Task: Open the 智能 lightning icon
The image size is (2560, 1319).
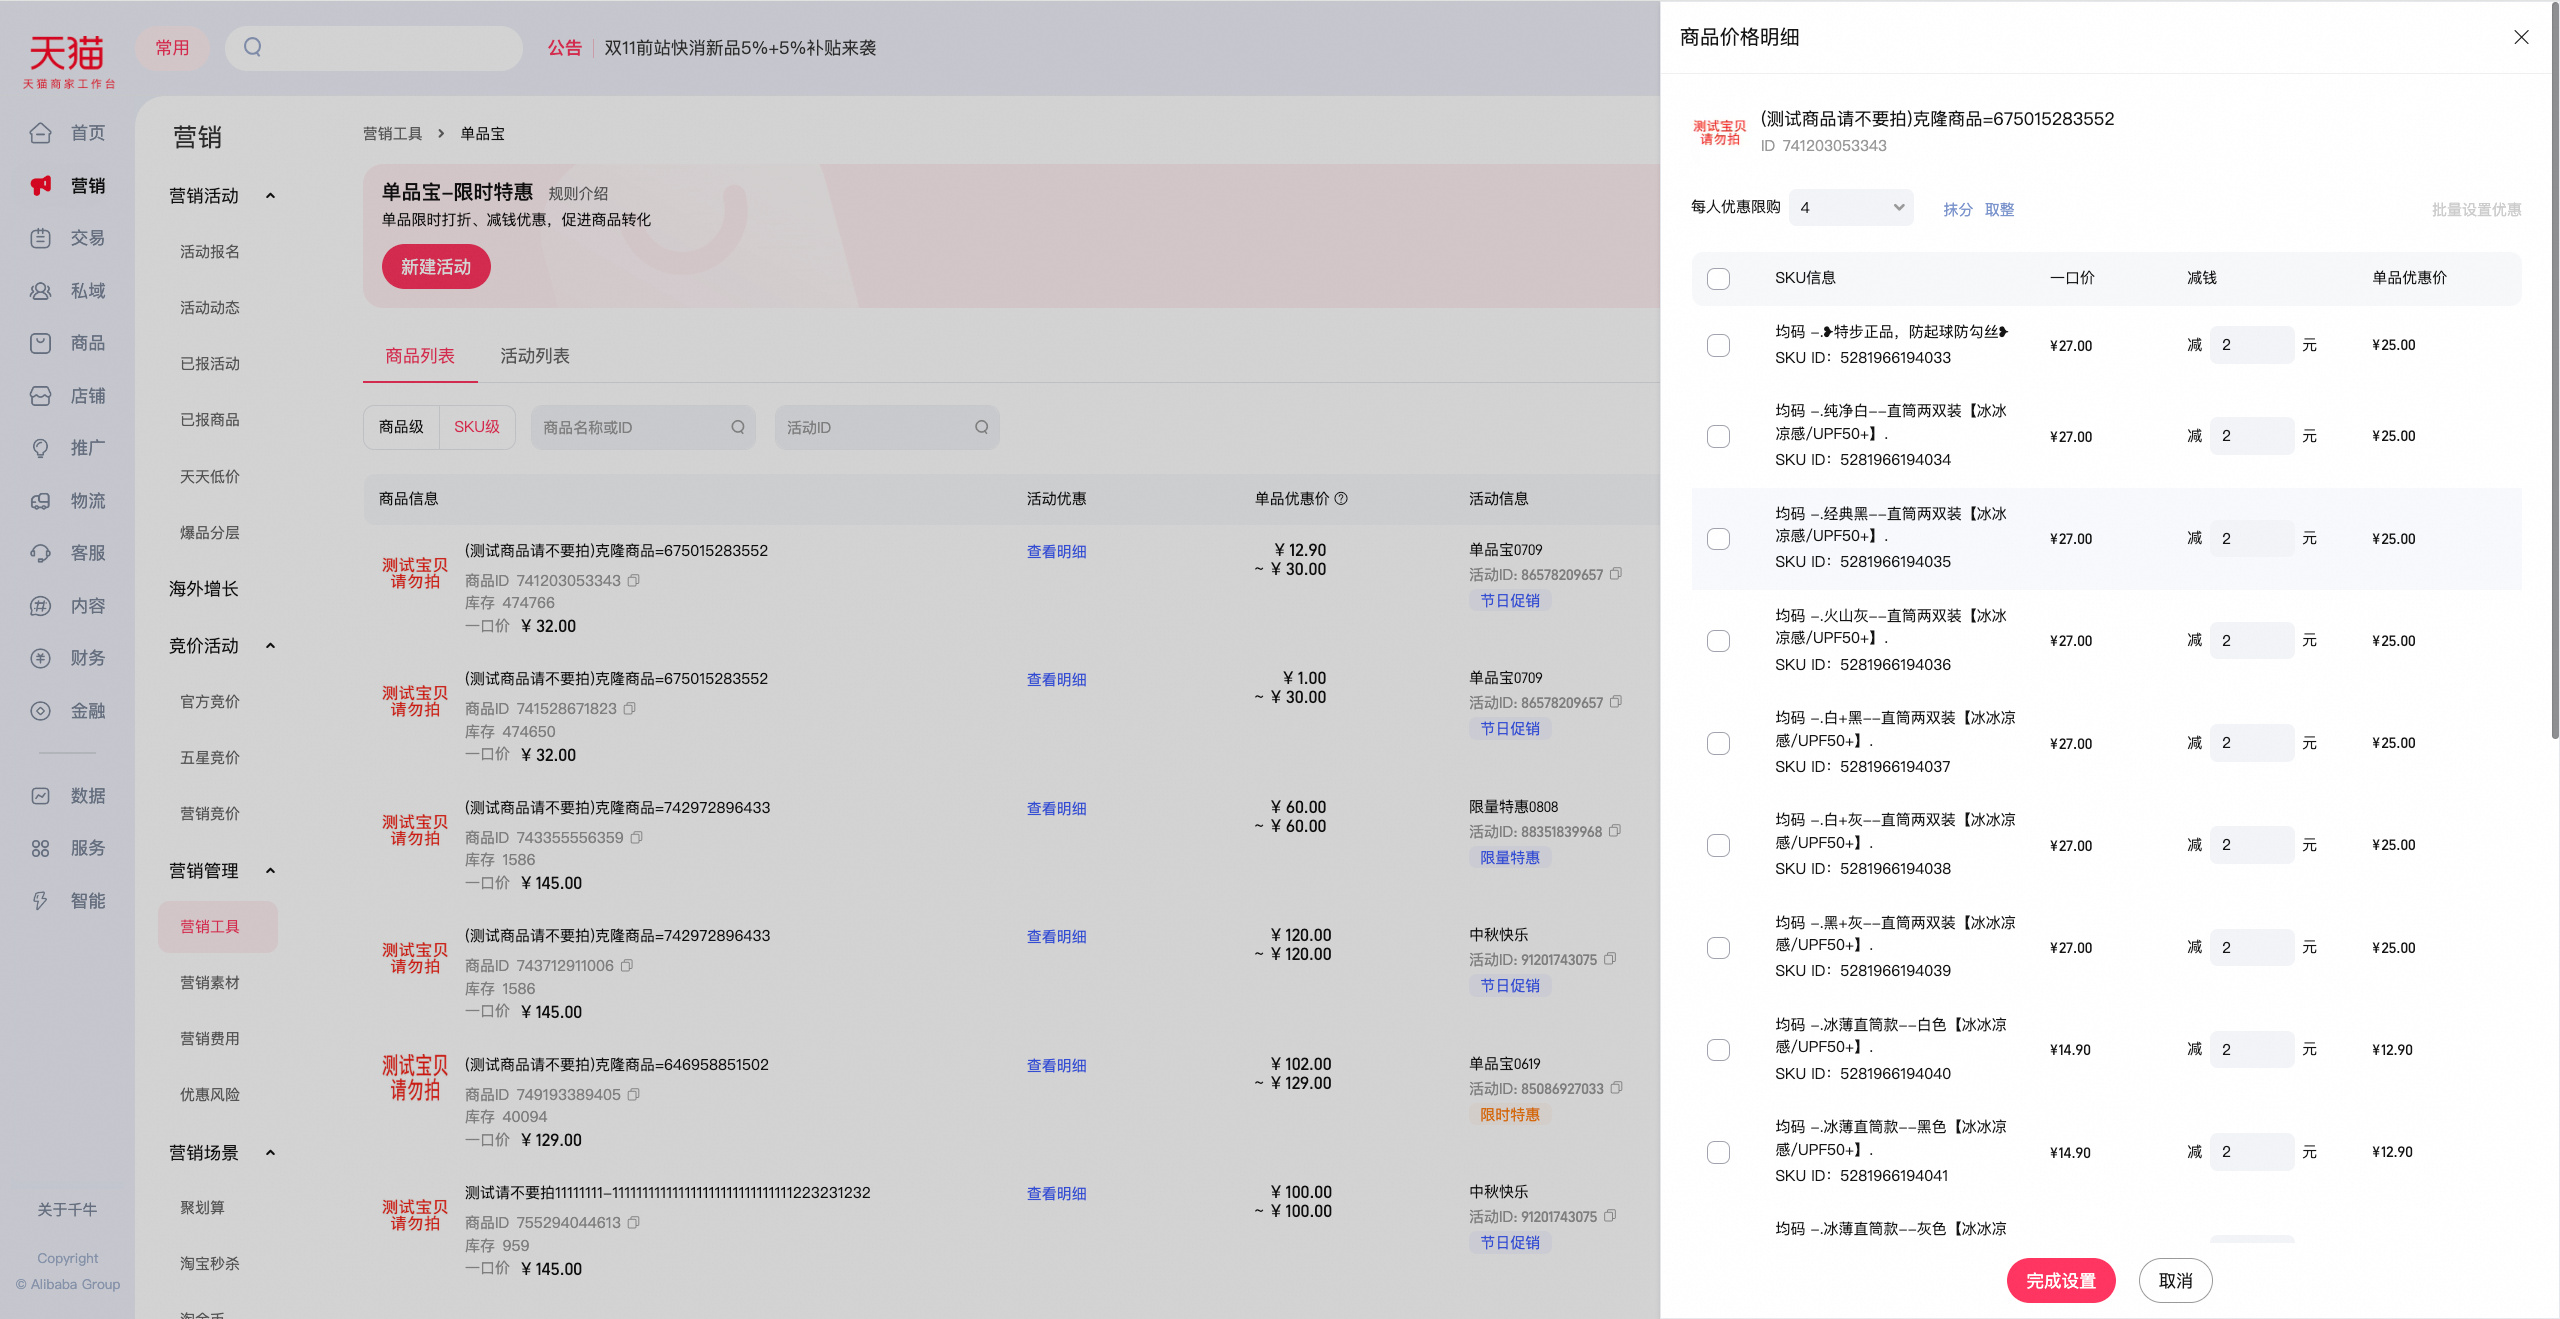Action: [x=40, y=901]
